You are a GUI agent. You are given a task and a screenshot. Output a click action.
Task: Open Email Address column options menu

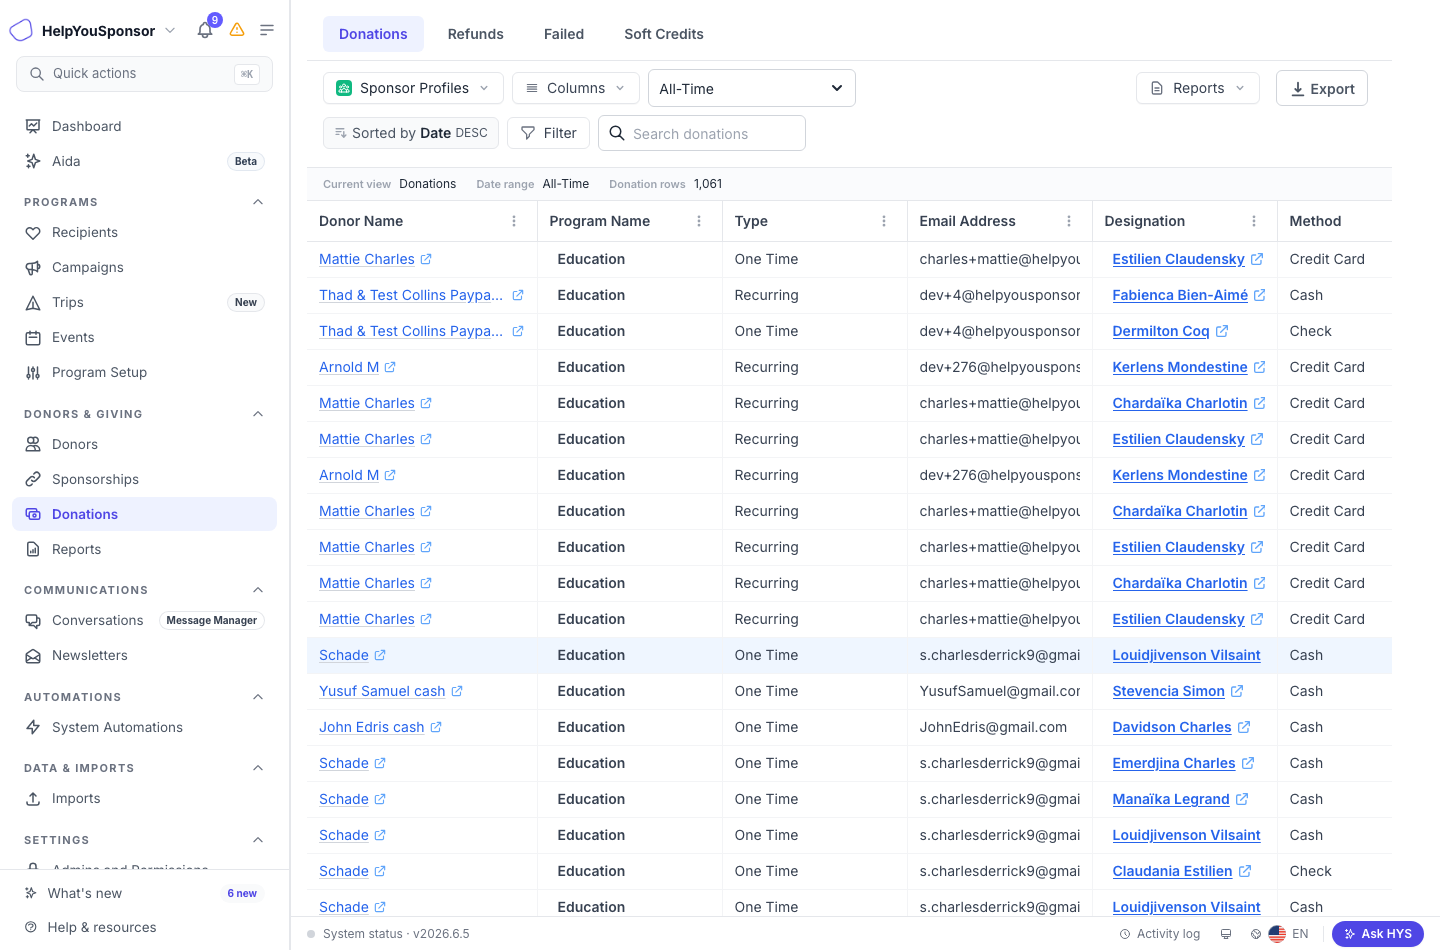pyautogui.click(x=1069, y=221)
